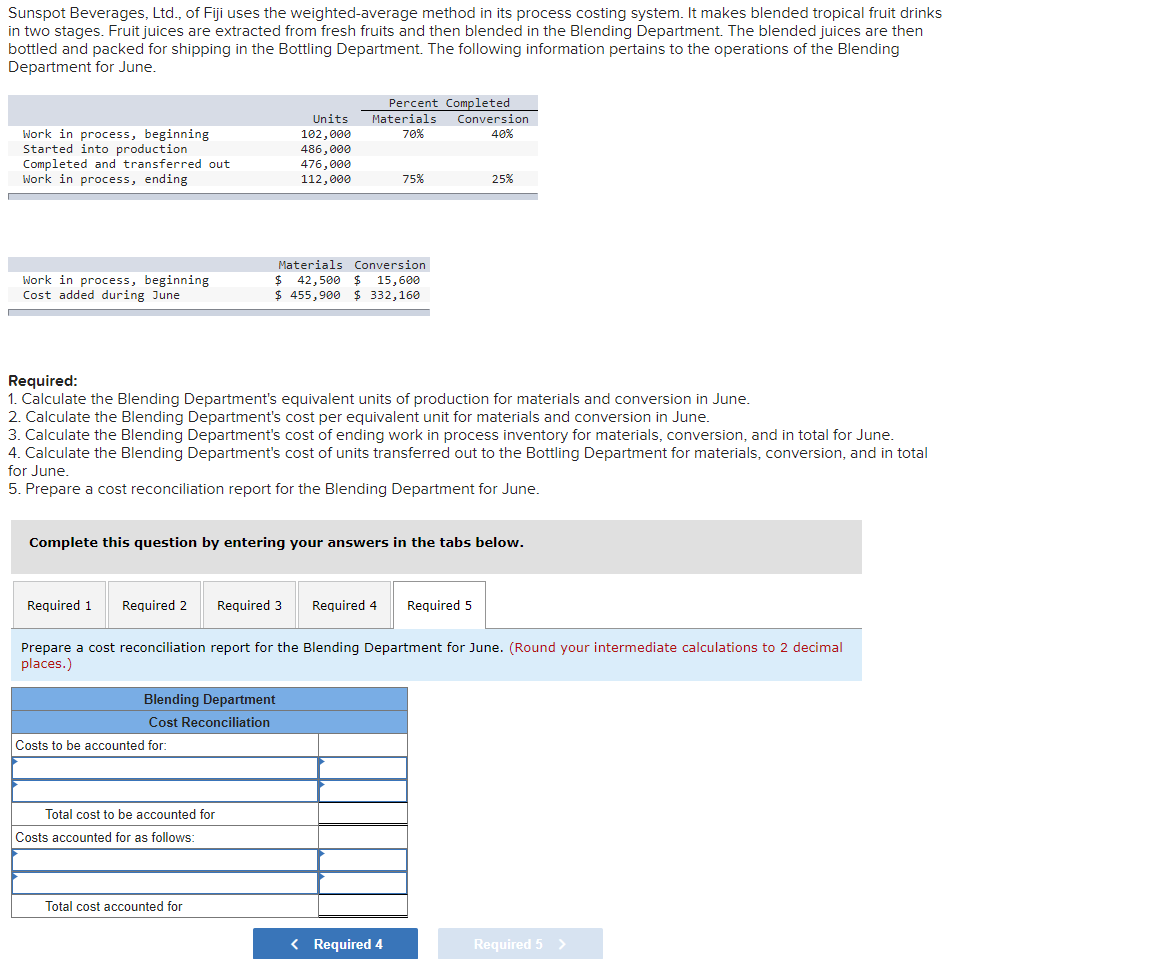Click the 'Required 5 >' navigation button
This screenshot has width=1166, height=959.
(520, 943)
